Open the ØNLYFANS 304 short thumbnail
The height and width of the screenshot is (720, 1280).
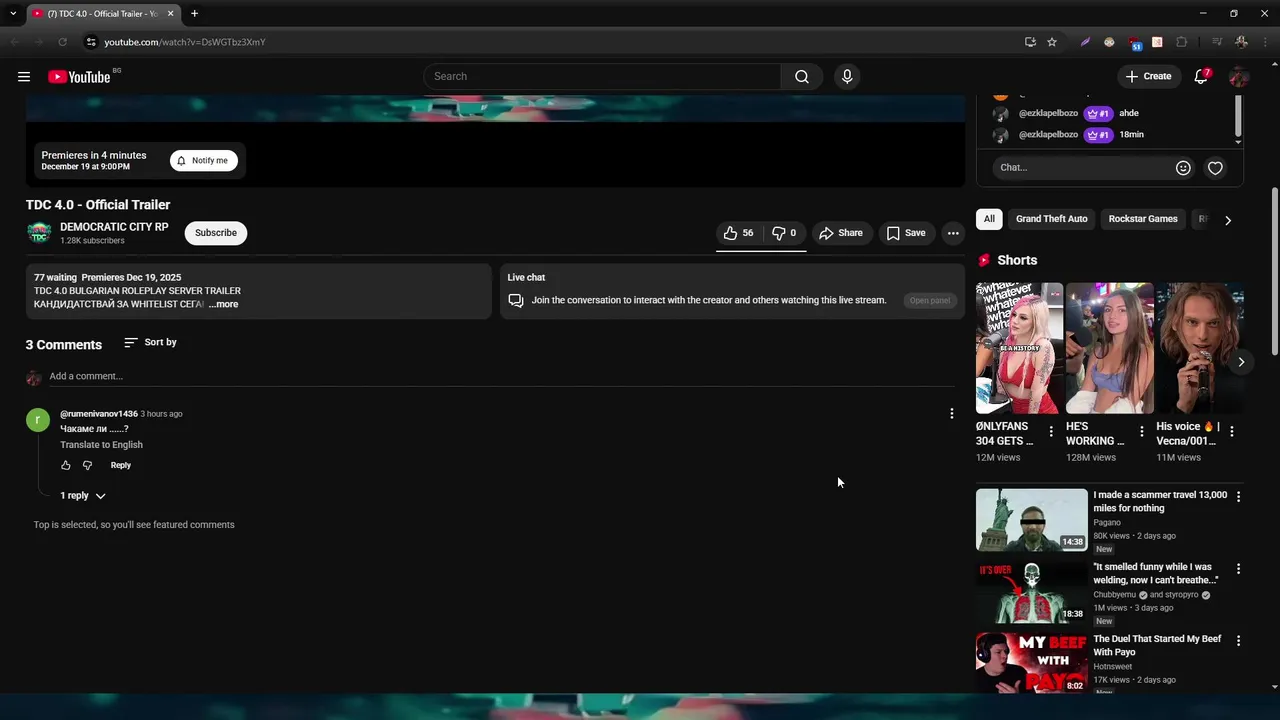(1019, 348)
